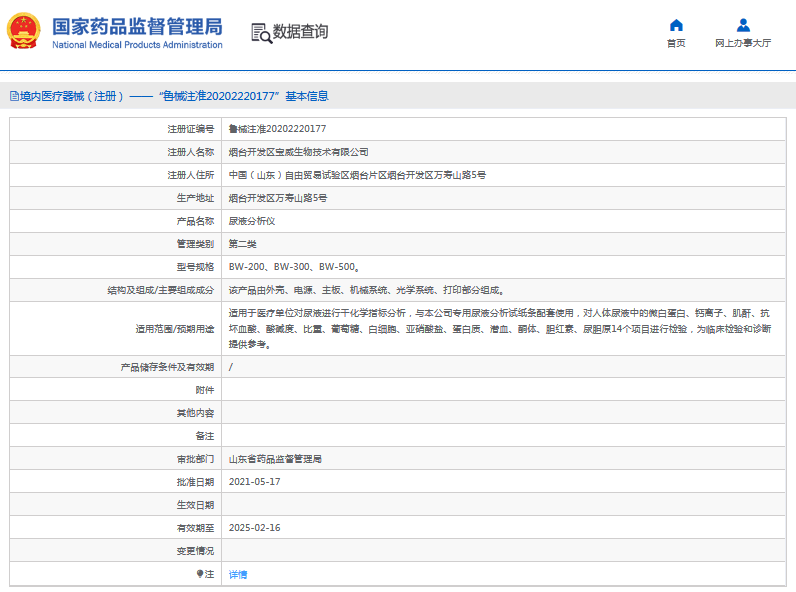
Task: Click the slash value for storage conditions
Action: tap(231, 367)
